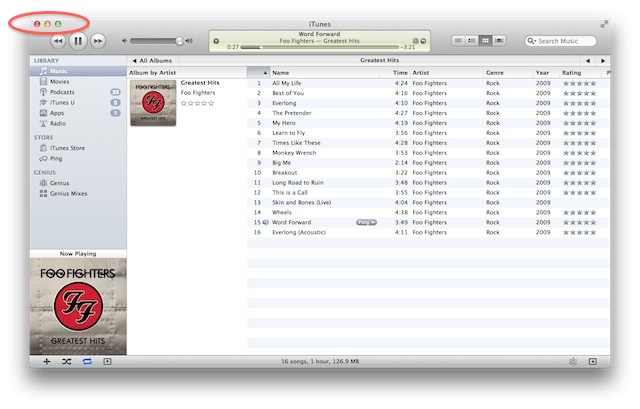640x409 pixels.
Task: Open the iTunes Store
Action: (x=78, y=148)
